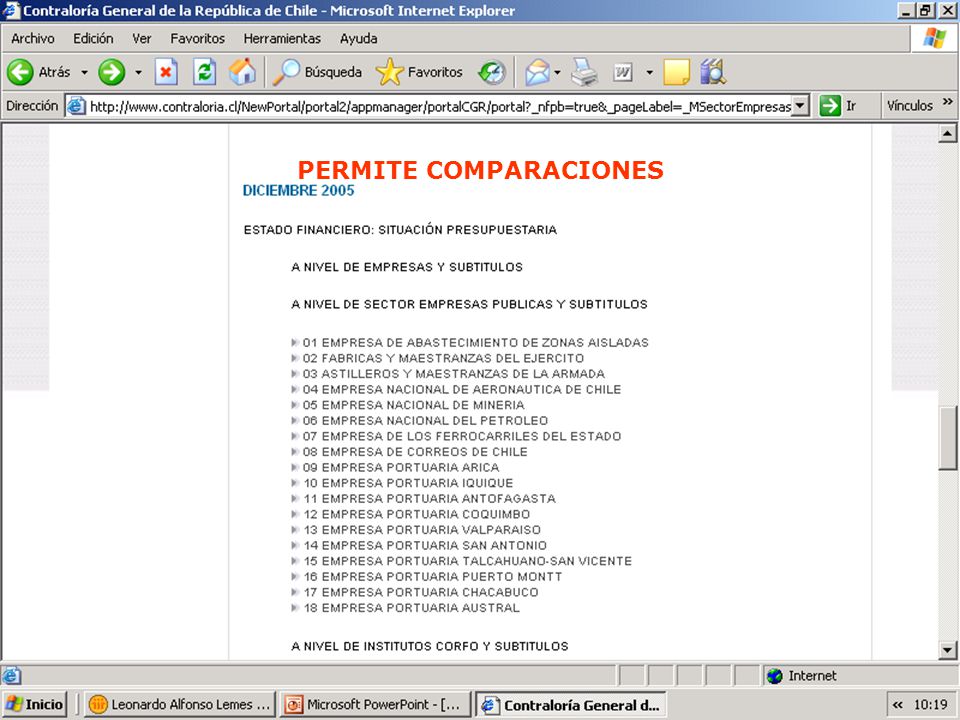
Task: Refresh the current page
Action: (x=204, y=72)
